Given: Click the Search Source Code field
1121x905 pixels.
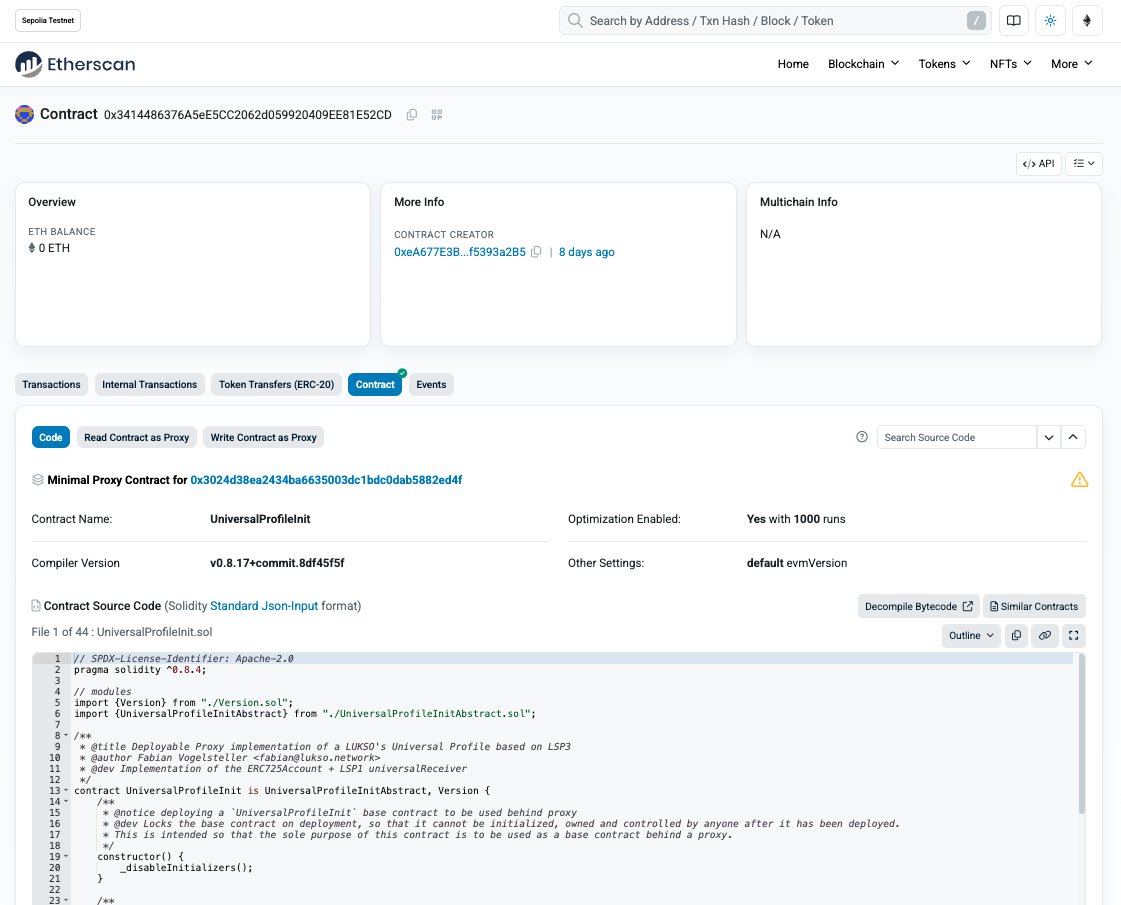Looking at the screenshot, I should 956,437.
